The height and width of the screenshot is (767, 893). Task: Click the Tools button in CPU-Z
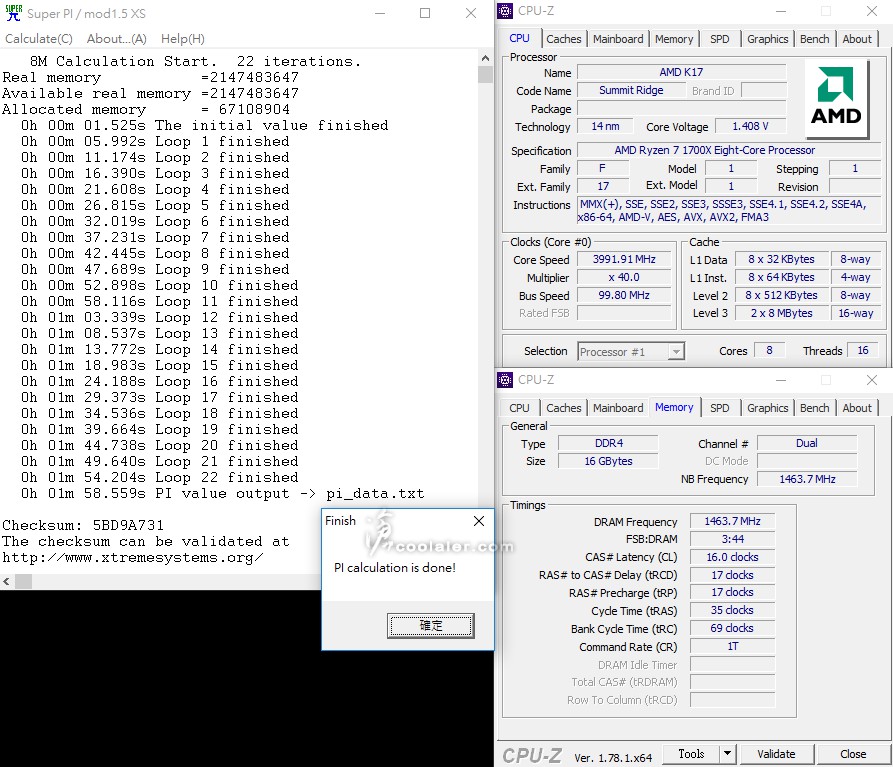tap(691, 753)
